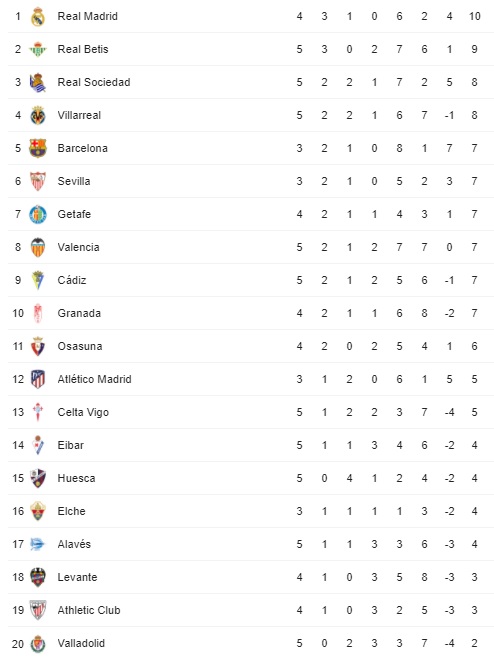Click the Alavés blue crest icon
The image size is (494, 669).
pyautogui.click(x=38, y=544)
